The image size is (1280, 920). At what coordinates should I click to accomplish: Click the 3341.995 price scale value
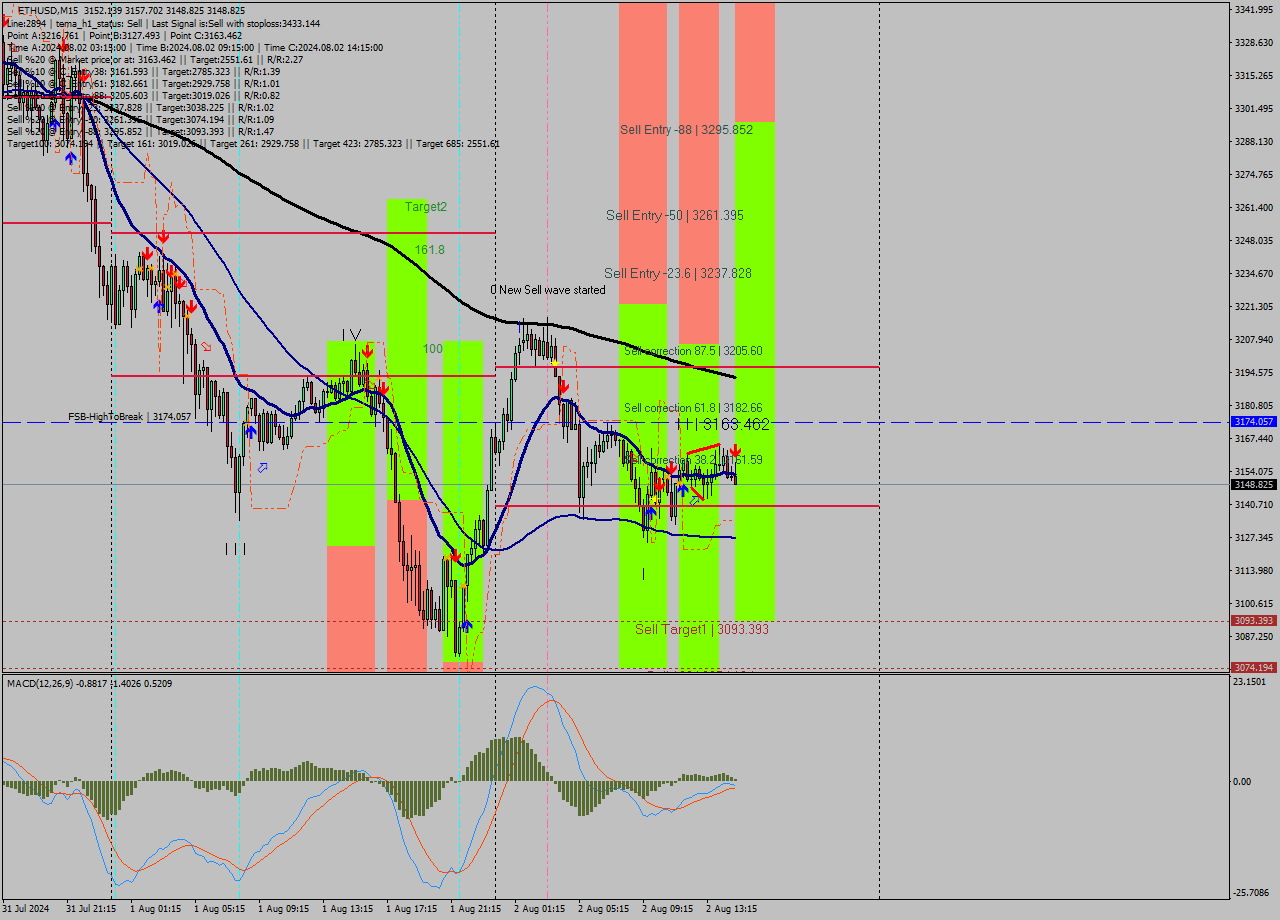pyautogui.click(x=1253, y=9)
